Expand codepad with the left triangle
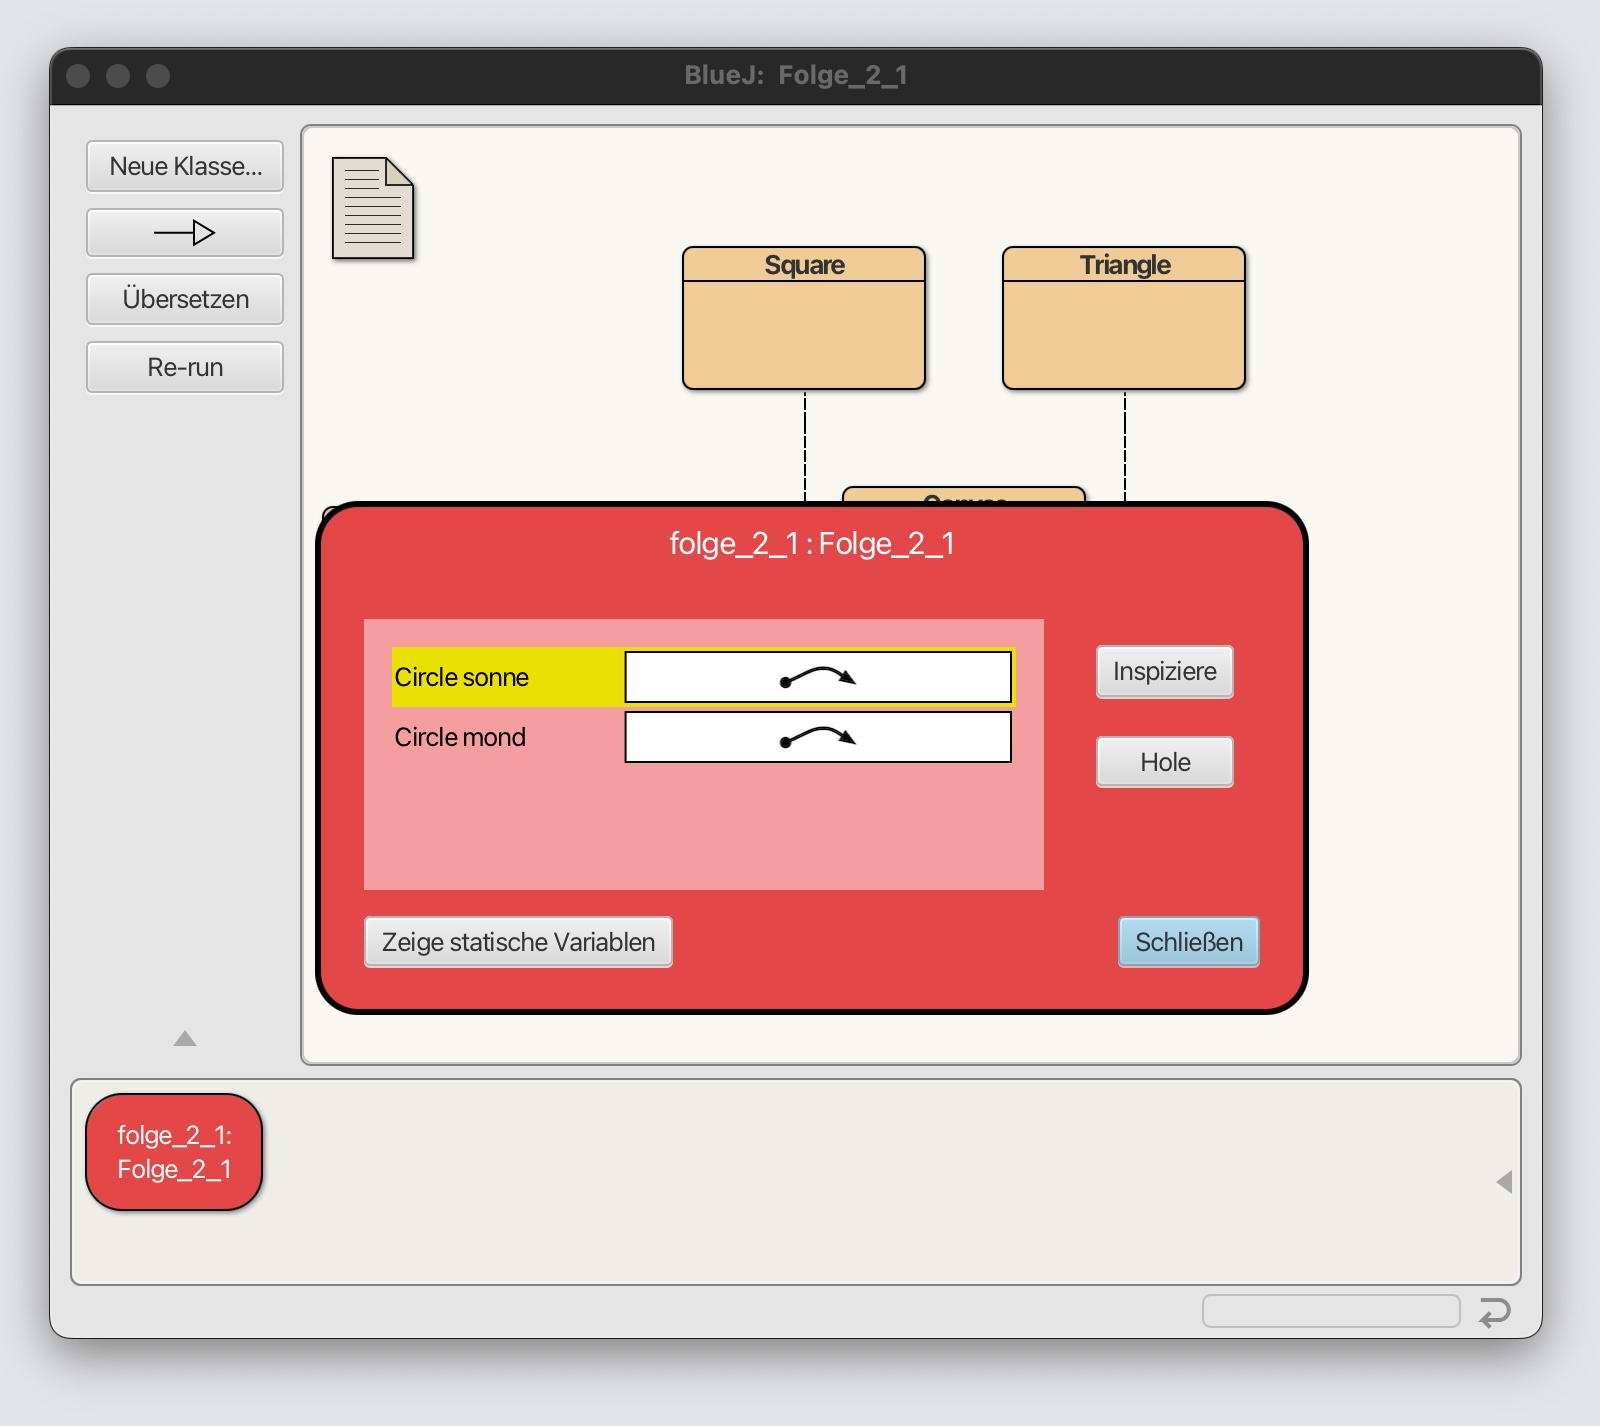This screenshot has height=1426, width=1600. click(1504, 1182)
